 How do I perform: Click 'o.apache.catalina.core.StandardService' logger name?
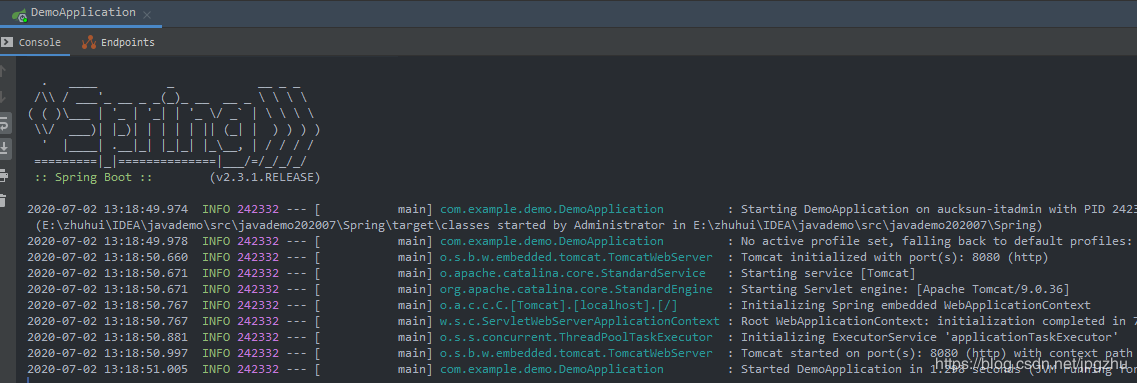coord(573,273)
